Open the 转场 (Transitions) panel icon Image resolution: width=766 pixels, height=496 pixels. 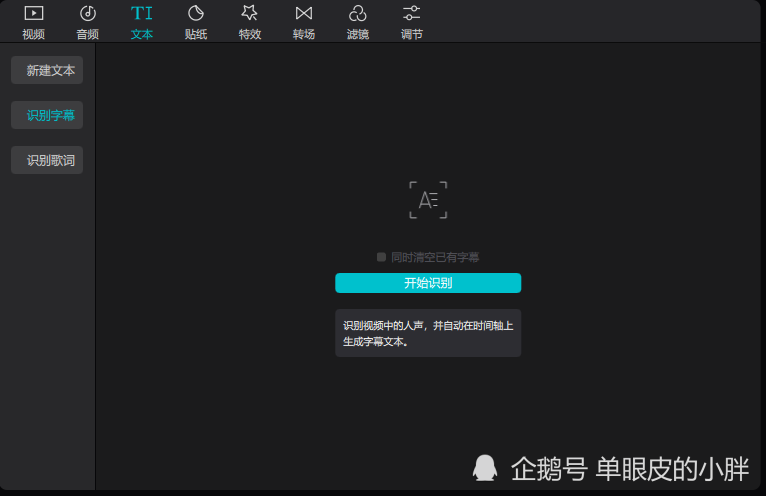[x=304, y=14]
